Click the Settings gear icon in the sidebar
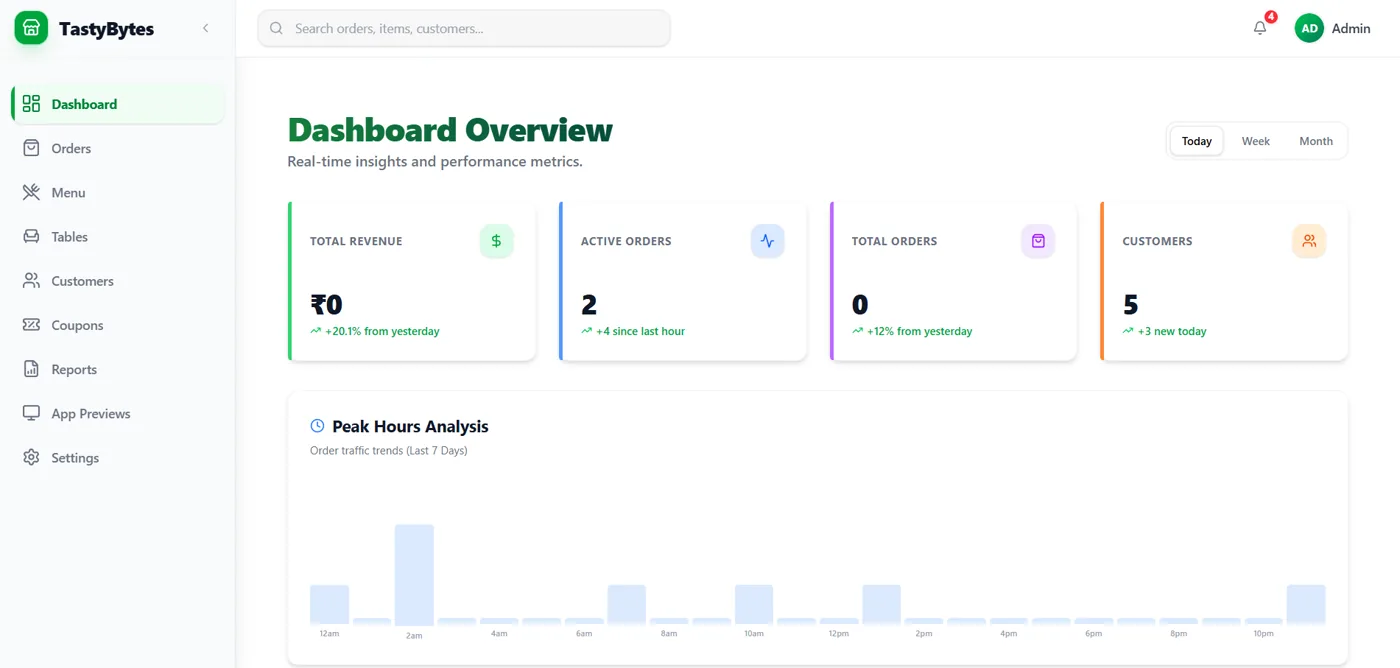This screenshot has height=668, width=1400. click(x=31, y=457)
